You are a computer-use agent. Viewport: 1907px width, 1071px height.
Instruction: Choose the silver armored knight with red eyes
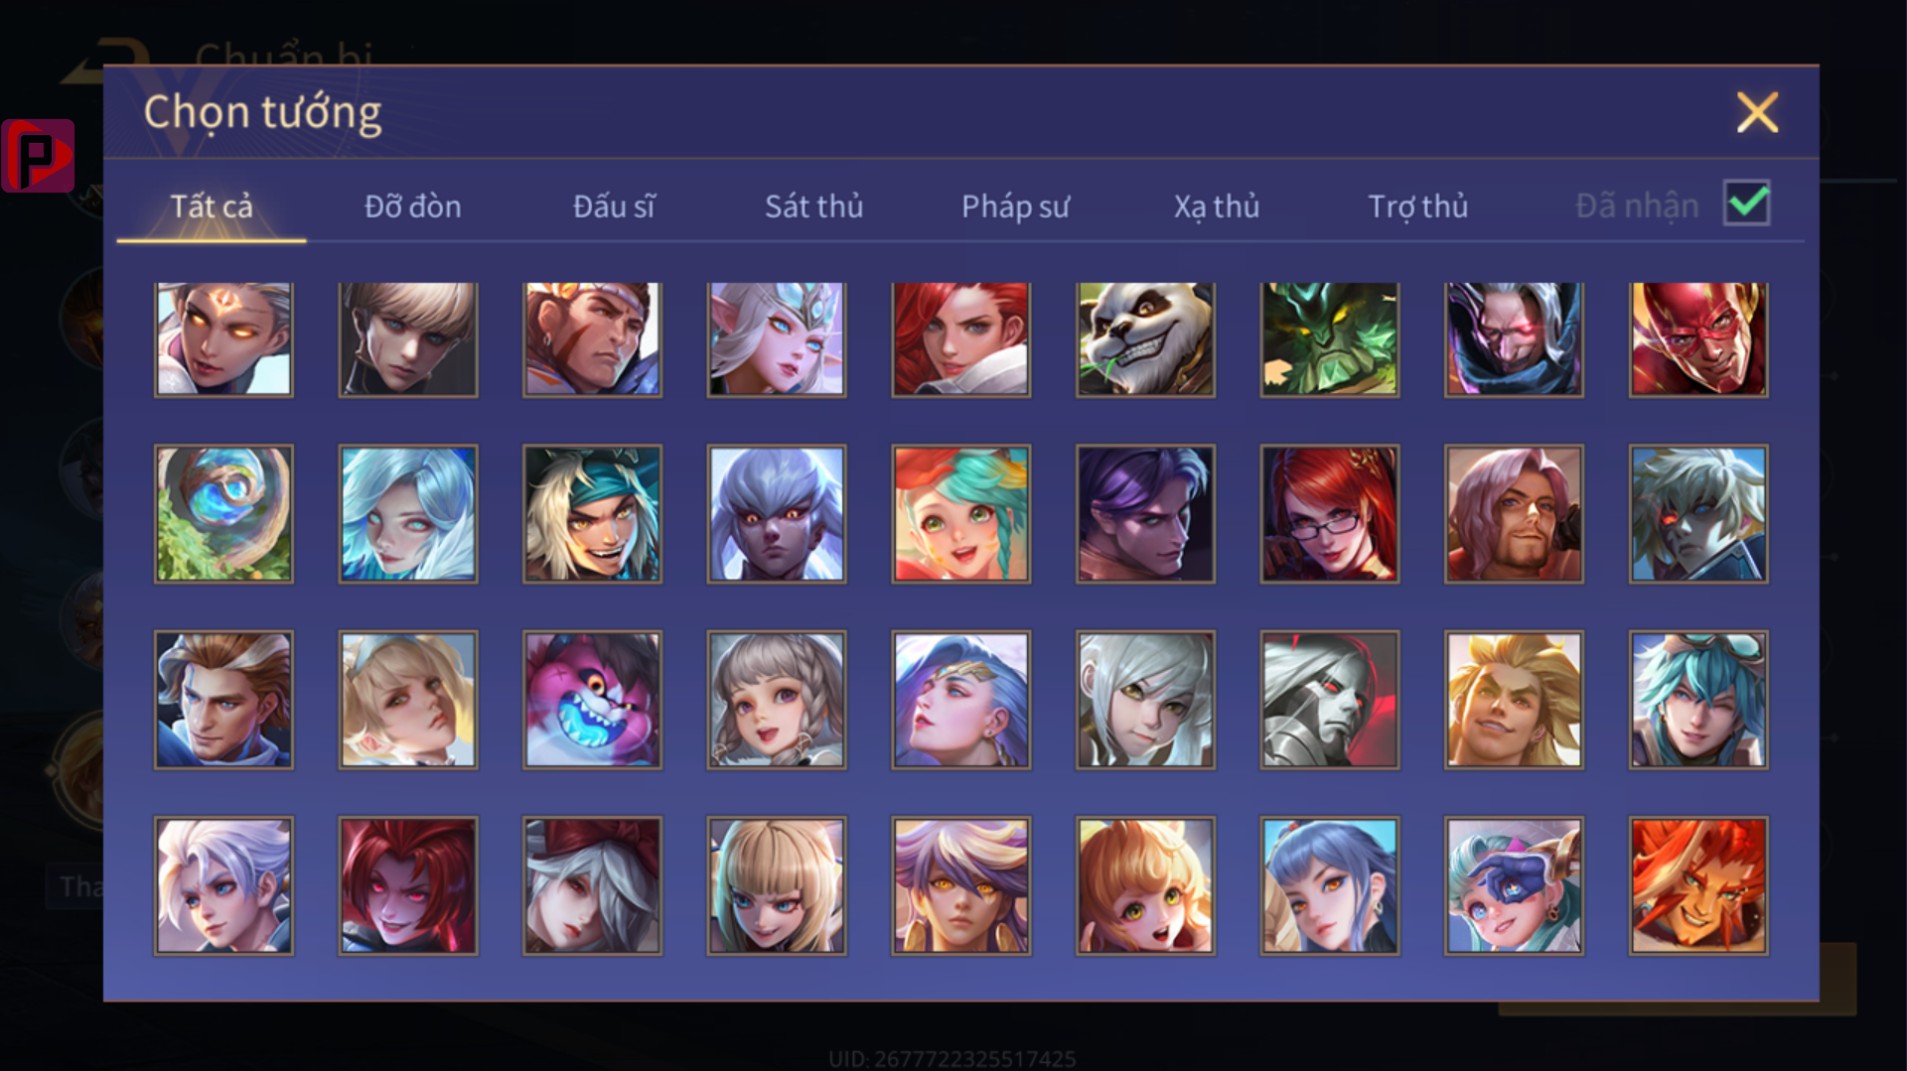(1329, 699)
